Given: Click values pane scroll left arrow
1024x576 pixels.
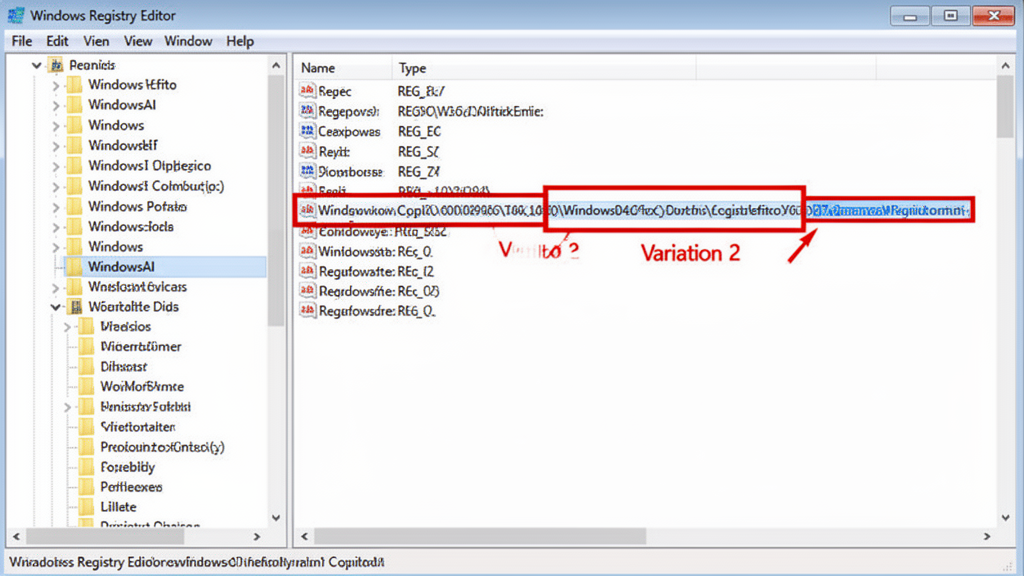Looking at the screenshot, I should 304,536.
